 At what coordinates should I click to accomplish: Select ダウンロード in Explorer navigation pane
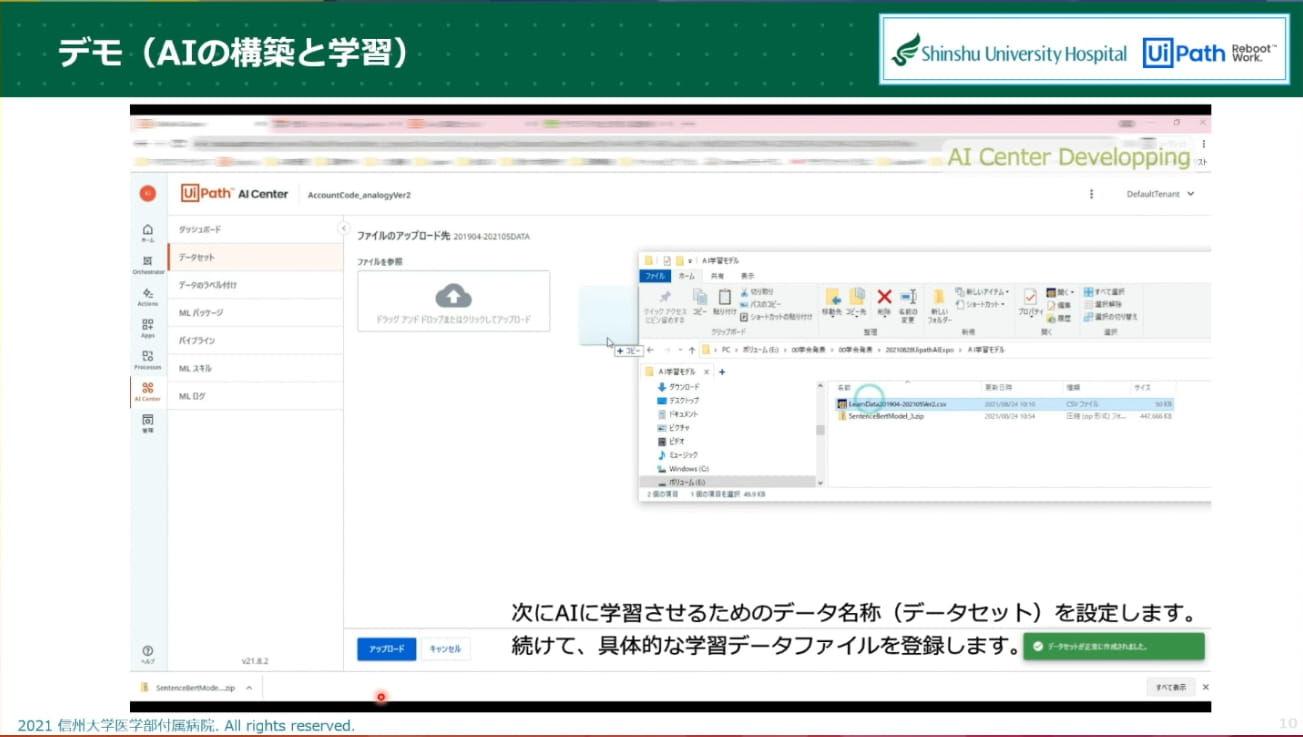pos(678,387)
